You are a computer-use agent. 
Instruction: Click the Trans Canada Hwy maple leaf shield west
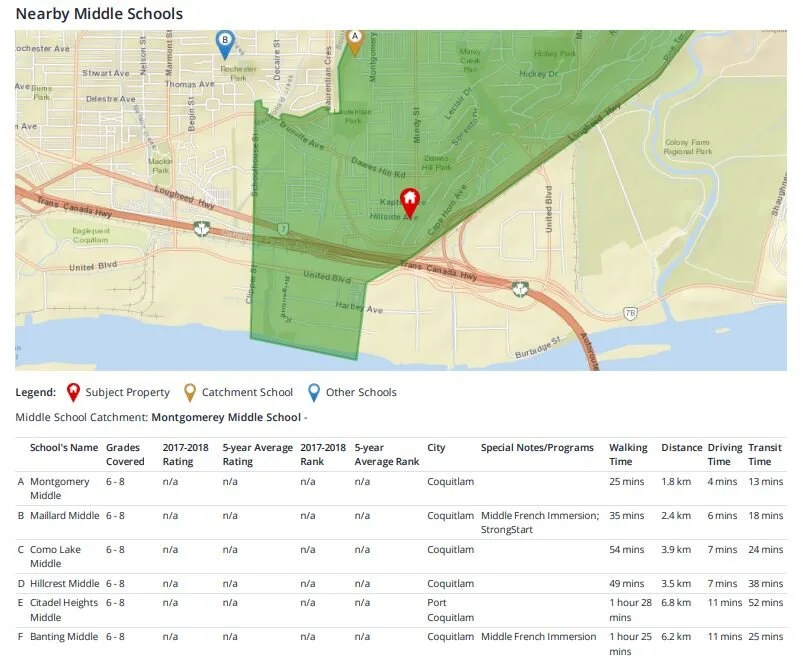click(202, 228)
